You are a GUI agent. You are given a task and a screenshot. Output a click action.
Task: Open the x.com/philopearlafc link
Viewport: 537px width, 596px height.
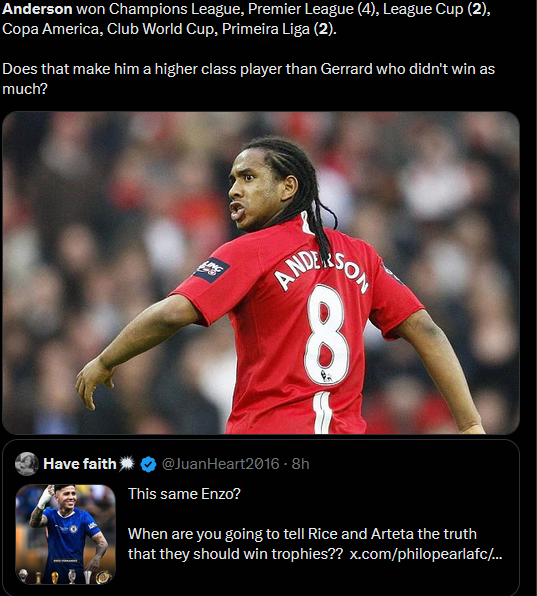[426, 554]
